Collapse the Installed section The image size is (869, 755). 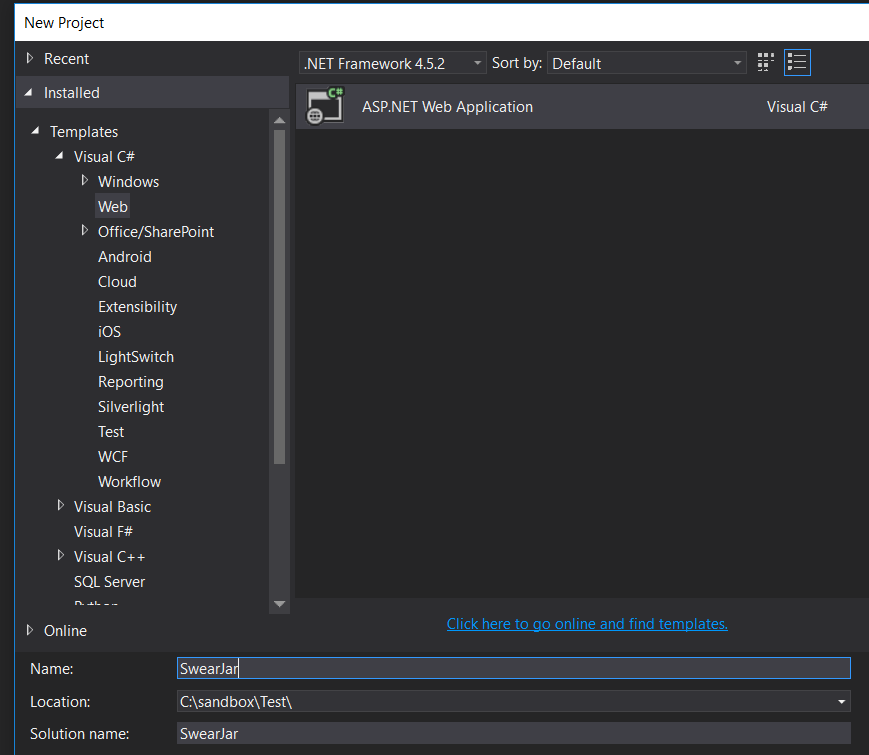(x=29, y=92)
